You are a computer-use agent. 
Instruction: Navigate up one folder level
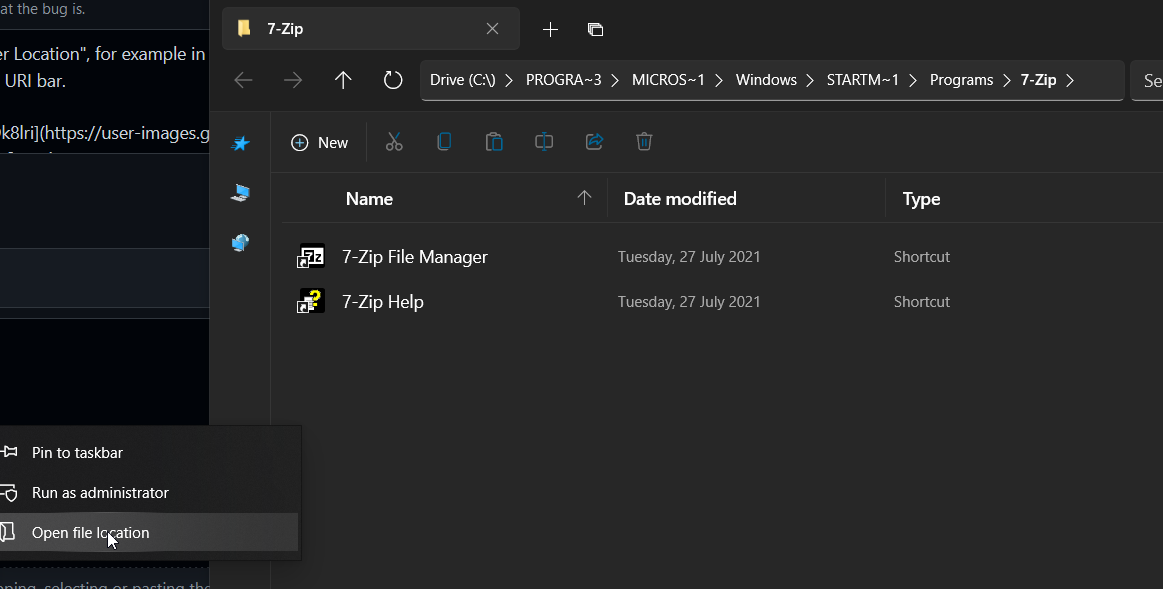click(x=343, y=80)
